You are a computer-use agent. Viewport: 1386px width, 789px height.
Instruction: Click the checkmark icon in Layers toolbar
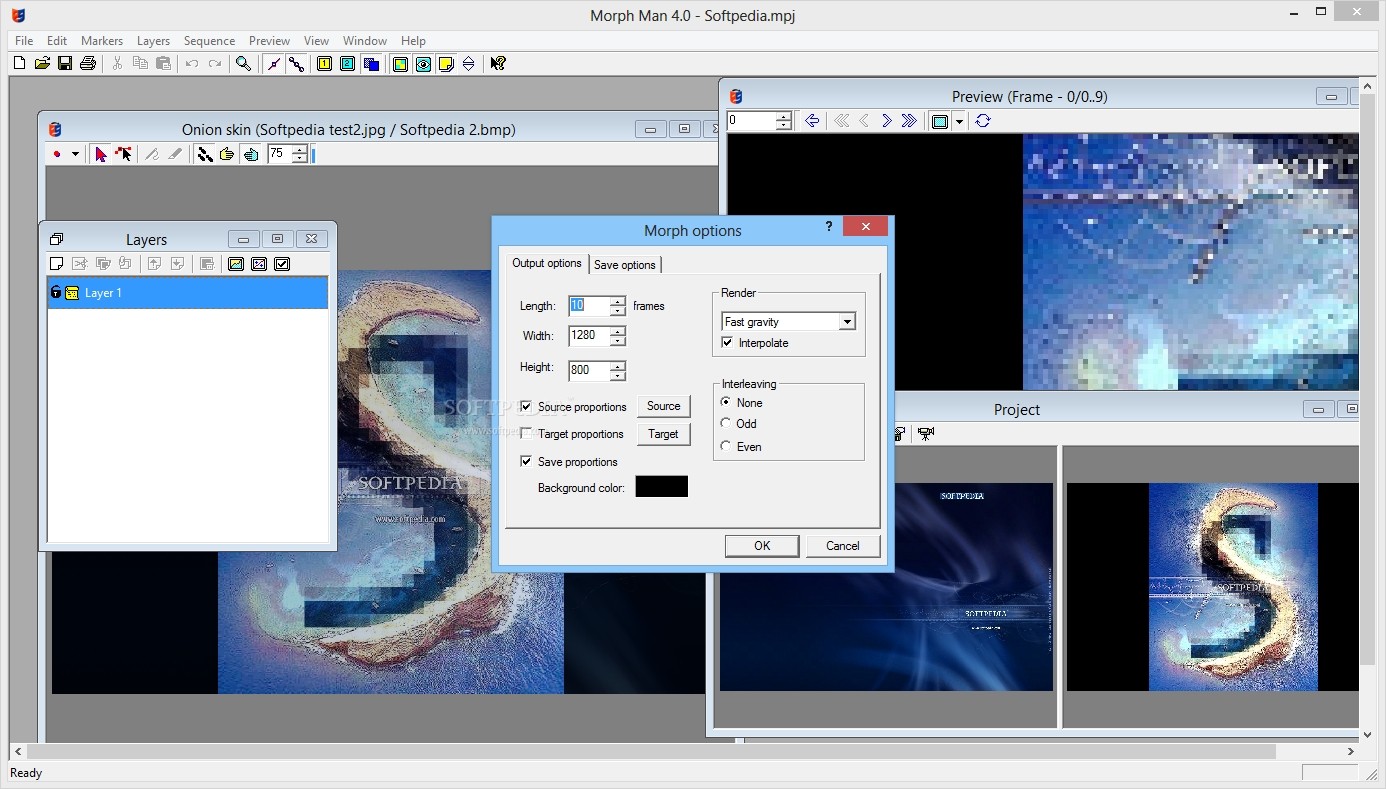click(x=282, y=264)
